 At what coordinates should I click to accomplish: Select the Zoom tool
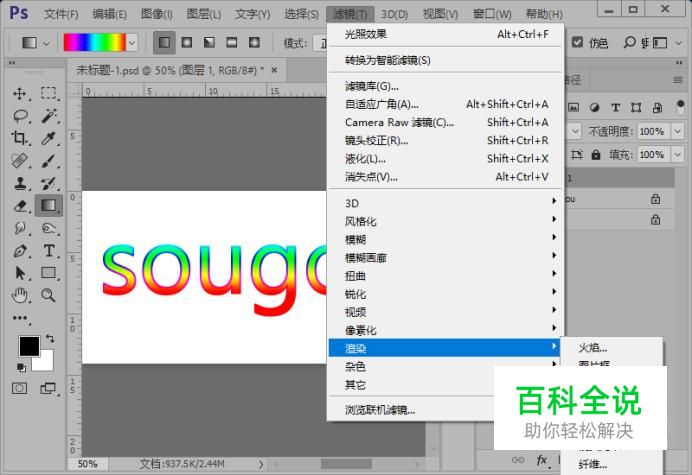[x=49, y=295]
